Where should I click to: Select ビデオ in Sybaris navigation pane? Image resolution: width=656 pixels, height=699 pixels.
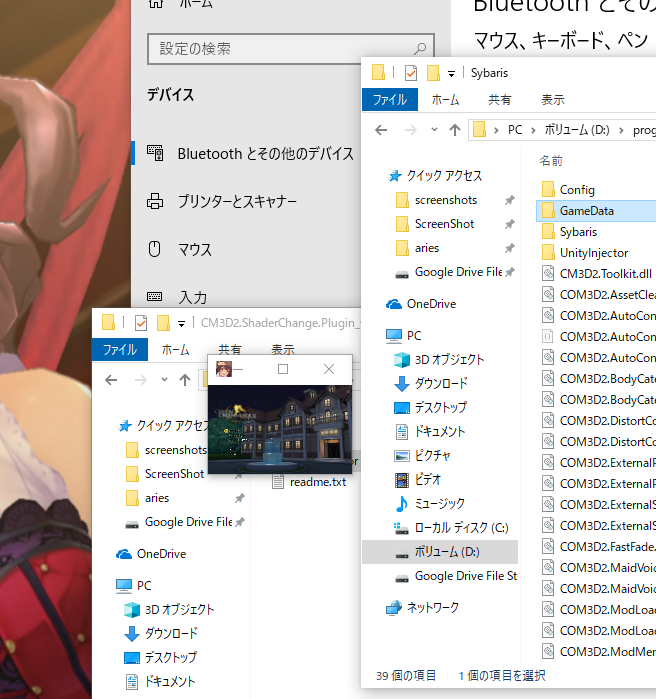[x=428, y=480]
